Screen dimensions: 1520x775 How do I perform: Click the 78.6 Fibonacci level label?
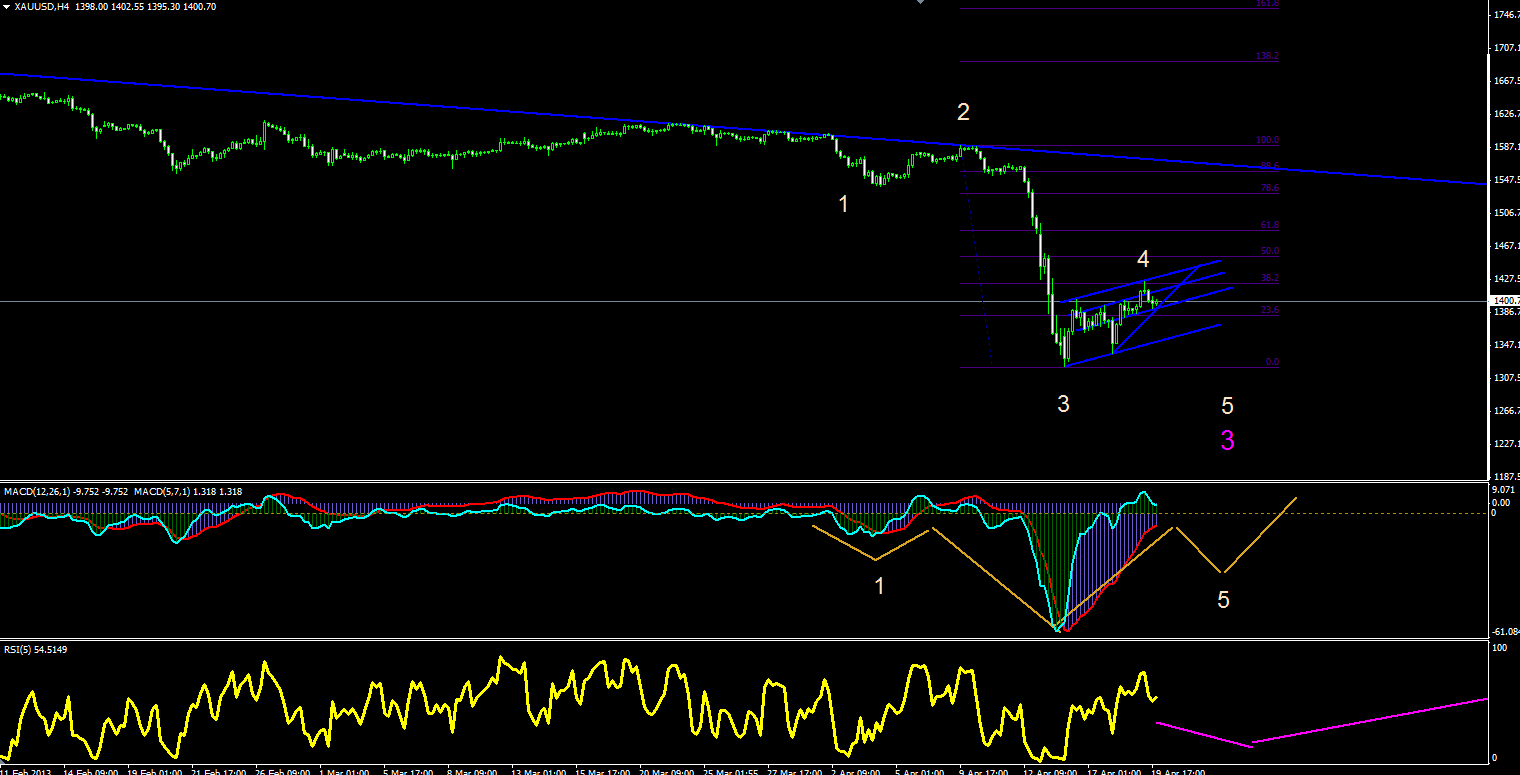click(x=1269, y=188)
